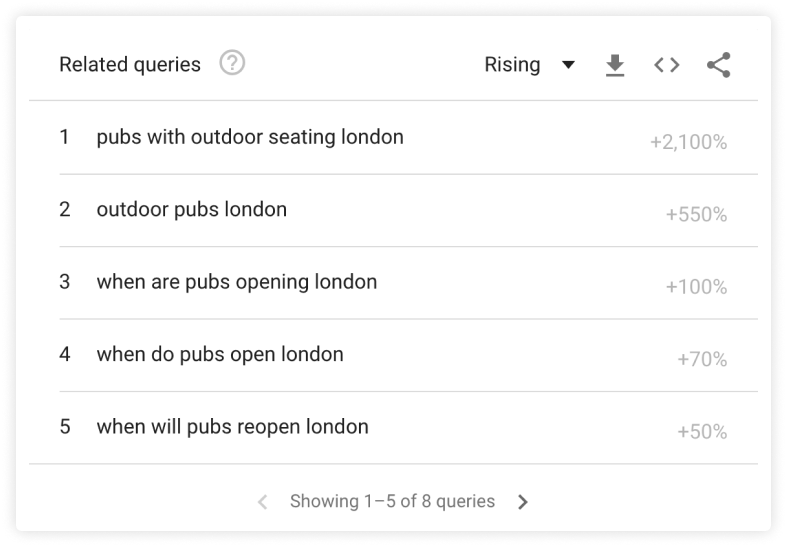The height and width of the screenshot is (547, 787).
Task: Select 'when do pubs open london' query
Action: (220, 354)
